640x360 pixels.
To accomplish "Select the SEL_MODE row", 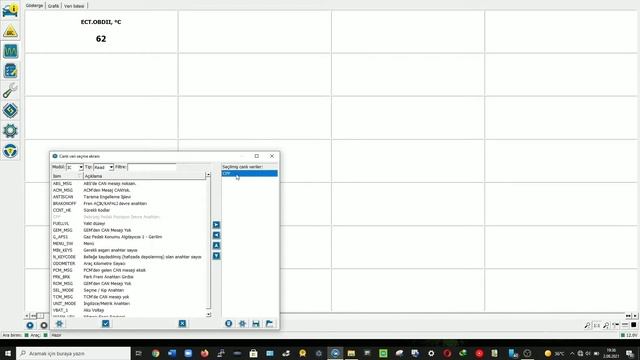I will point(129,290).
